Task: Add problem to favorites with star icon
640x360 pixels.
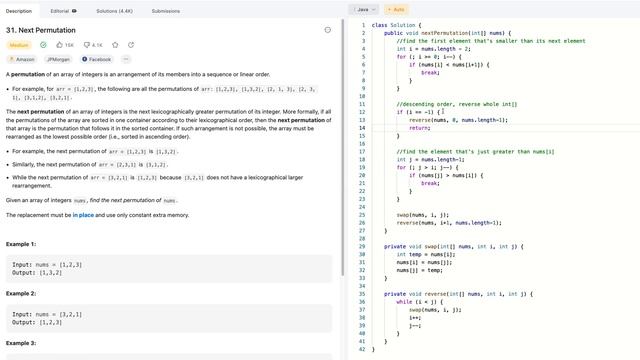Action: pos(115,45)
